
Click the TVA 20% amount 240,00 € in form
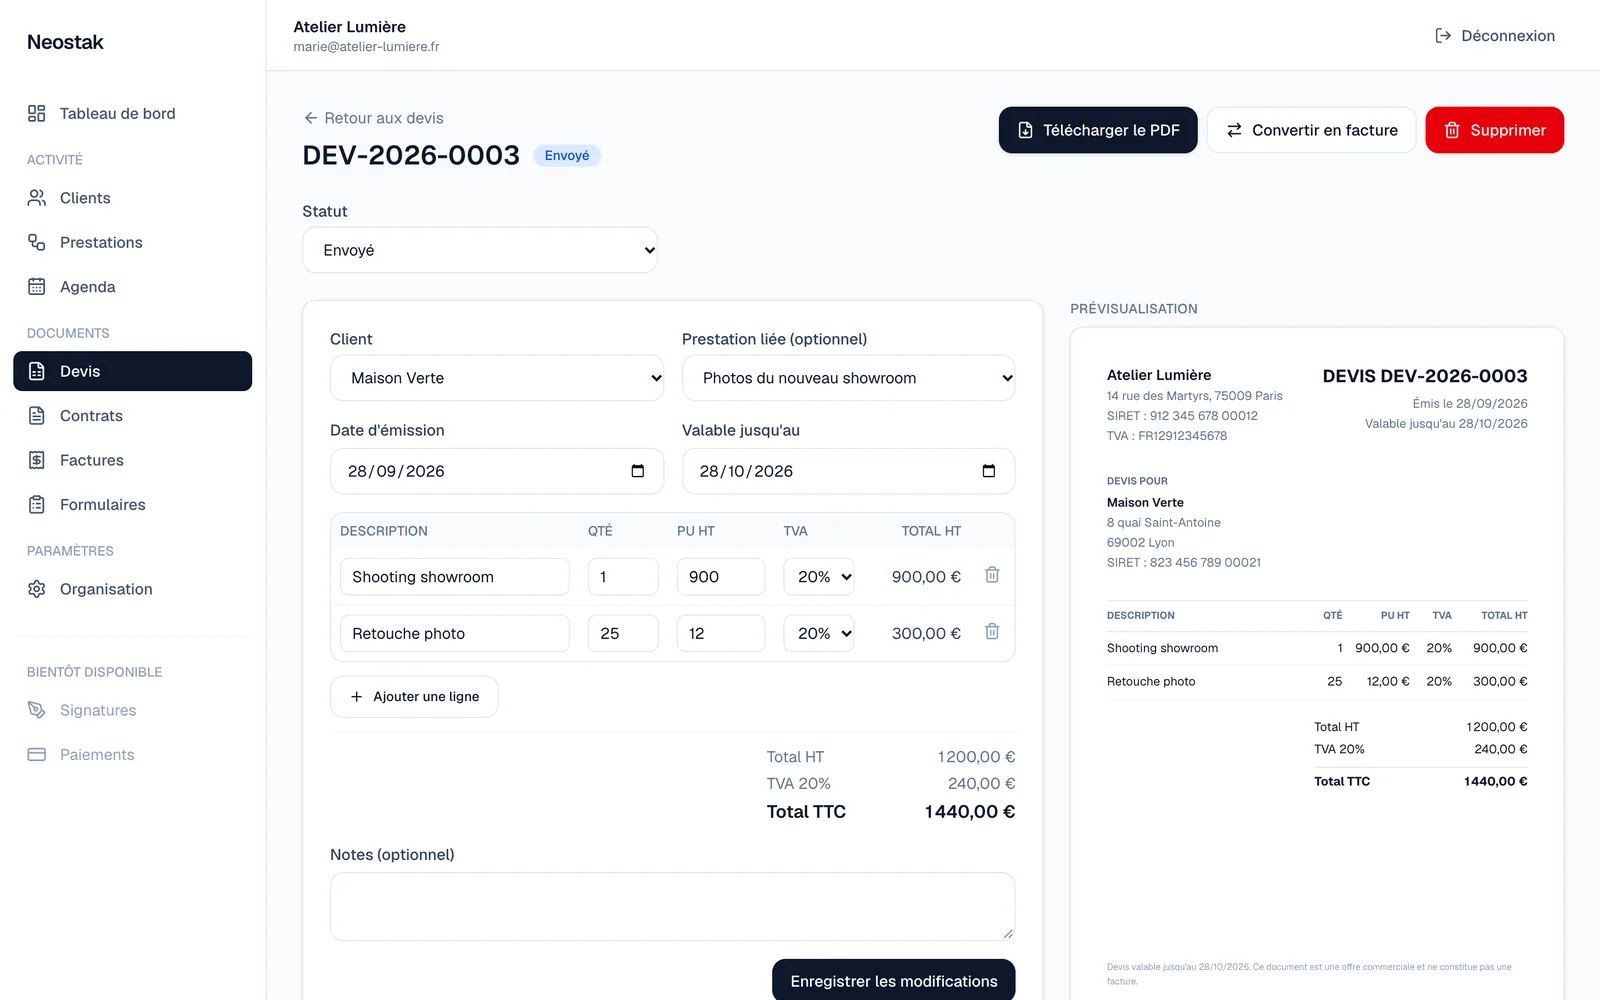(981, 784)
